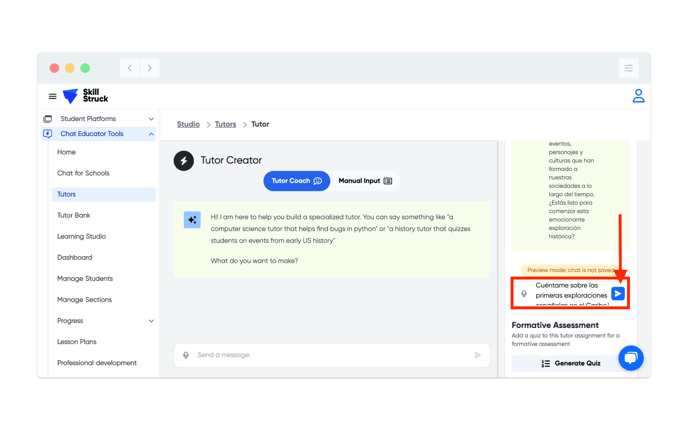This screenshot has height=430, width=688.
Task: Open Chat for Schools in sidebar
Action: tap(83, 173)
